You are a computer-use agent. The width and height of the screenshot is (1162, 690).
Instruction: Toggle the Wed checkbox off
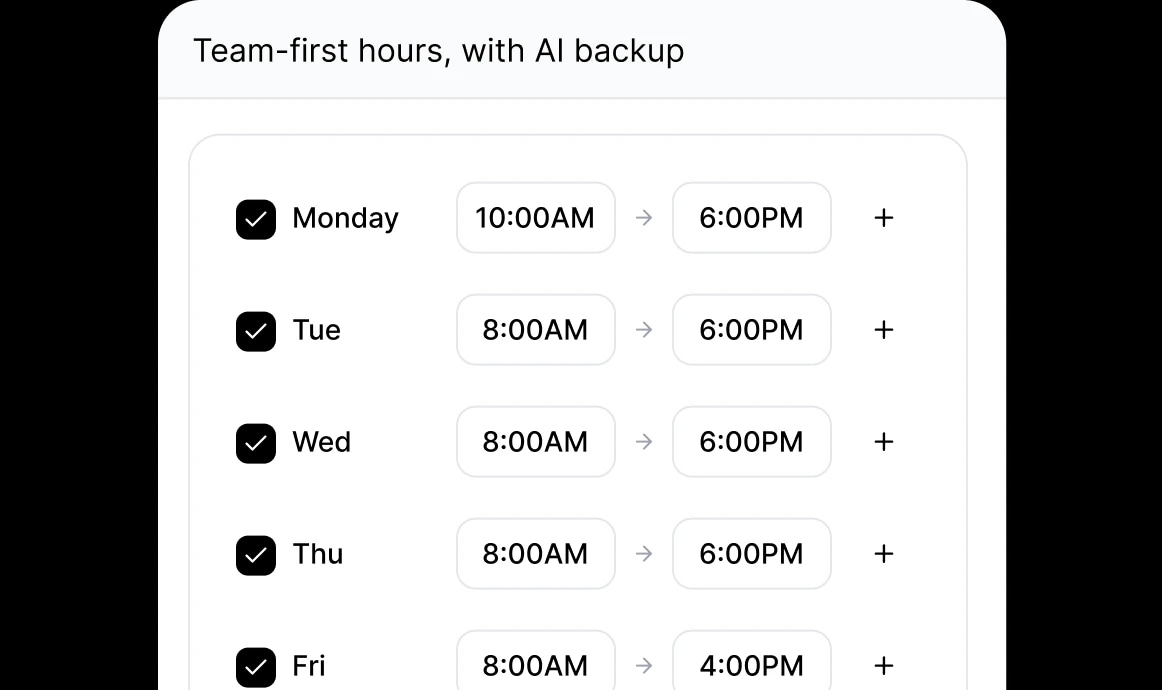point(256,443)
